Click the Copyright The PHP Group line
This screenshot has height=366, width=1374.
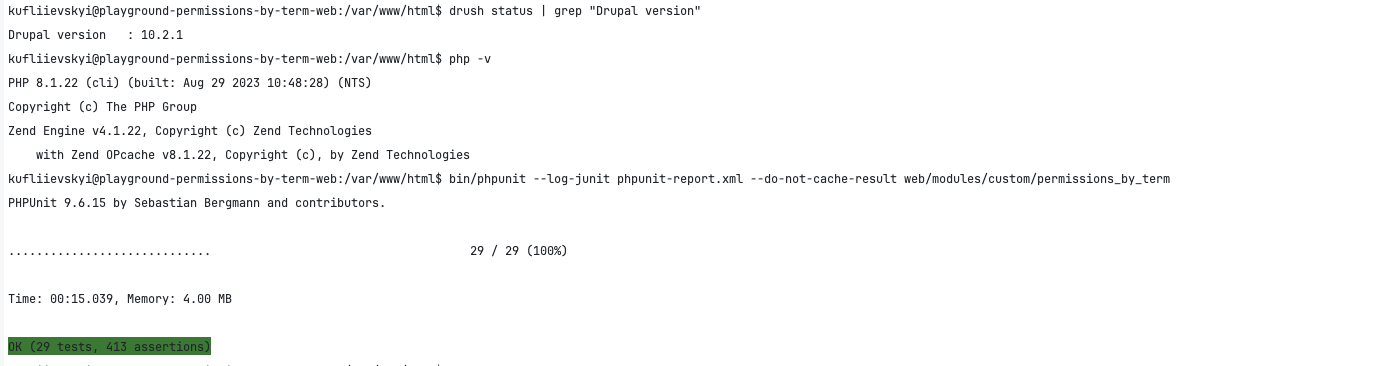[102, 107]
